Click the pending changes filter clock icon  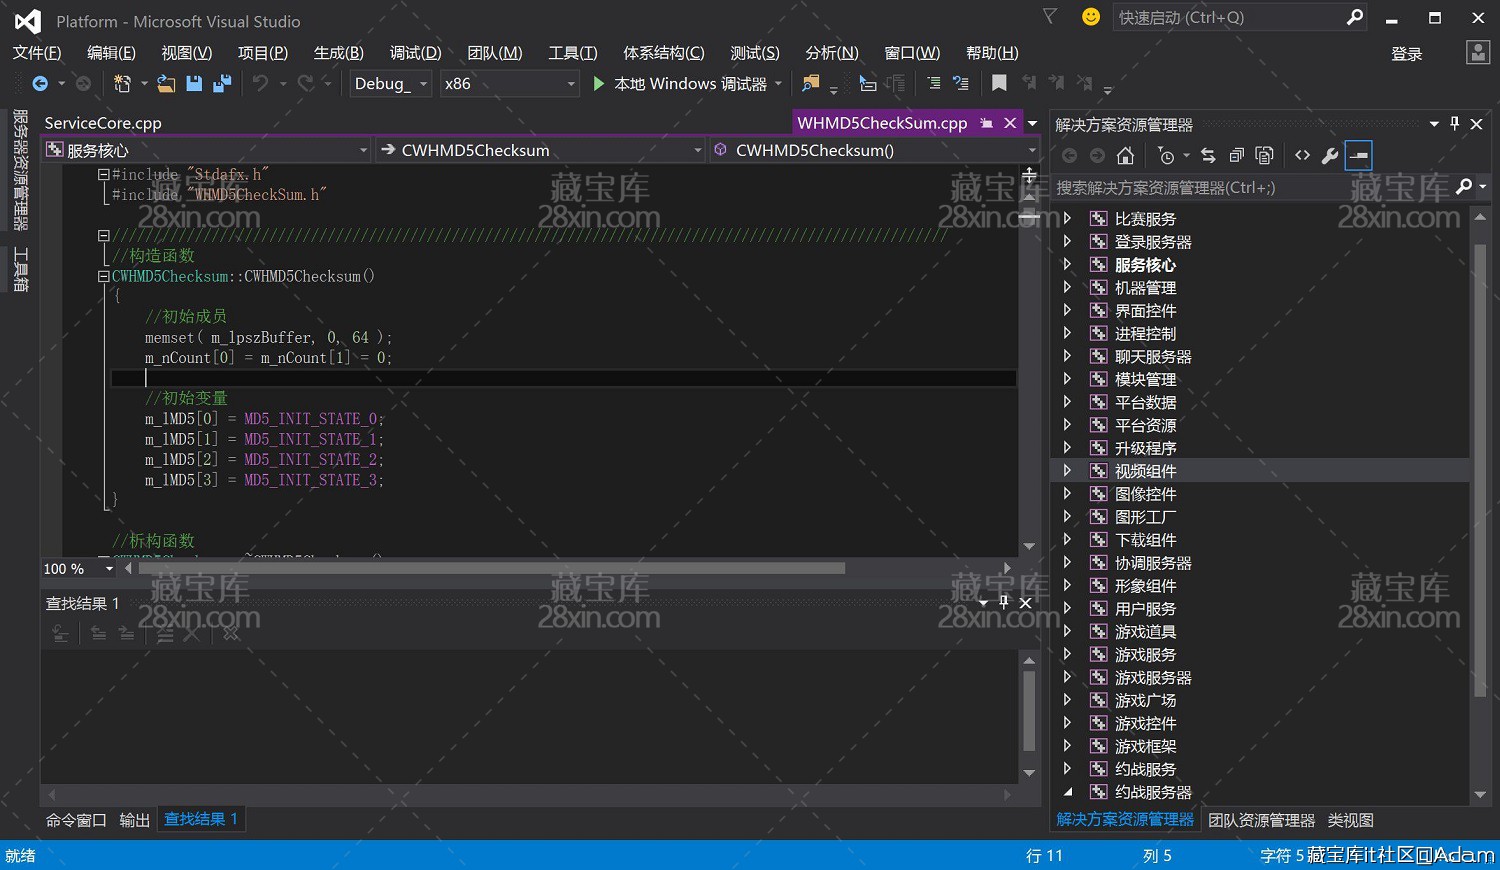pyautogui.click(x=1166, y=155)
